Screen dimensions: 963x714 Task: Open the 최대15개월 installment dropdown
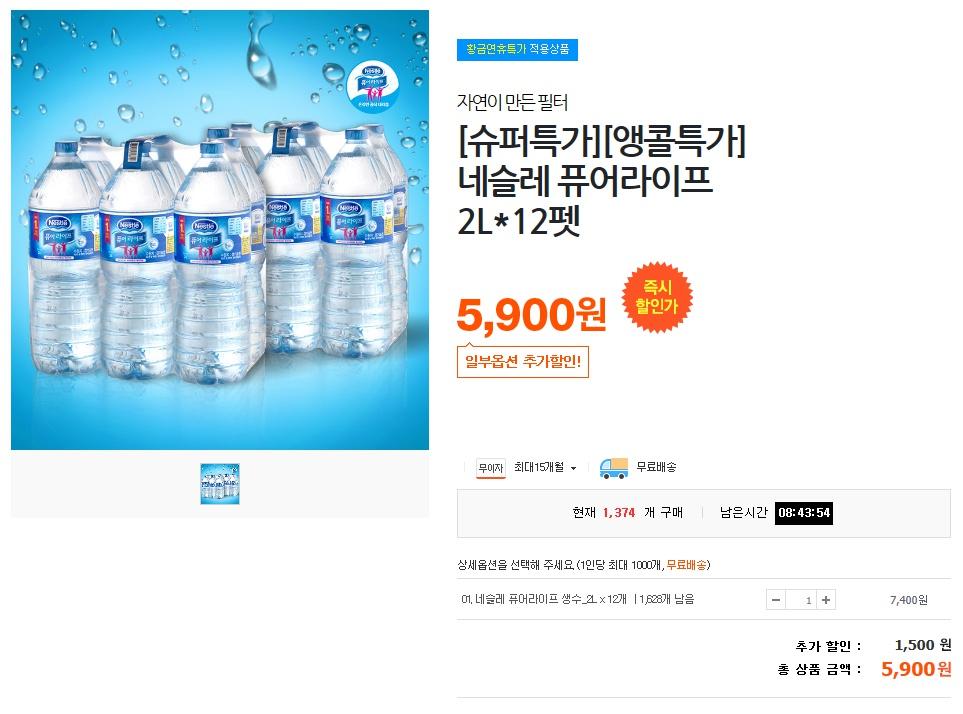point(545,467)
